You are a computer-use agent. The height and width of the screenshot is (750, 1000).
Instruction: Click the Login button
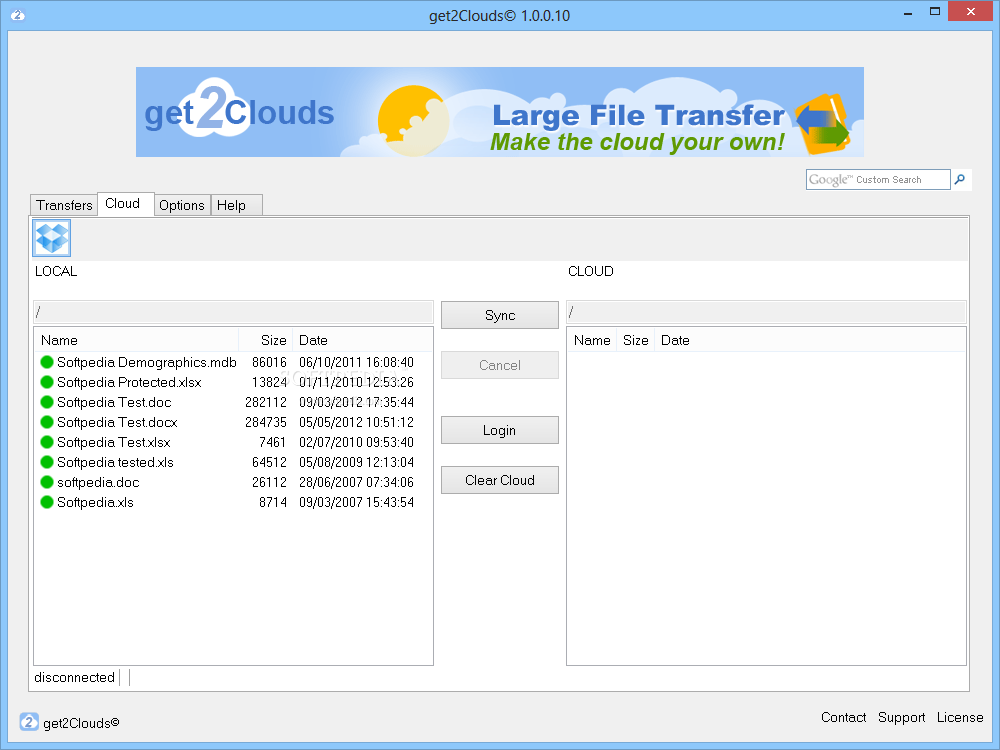[500, 430]
